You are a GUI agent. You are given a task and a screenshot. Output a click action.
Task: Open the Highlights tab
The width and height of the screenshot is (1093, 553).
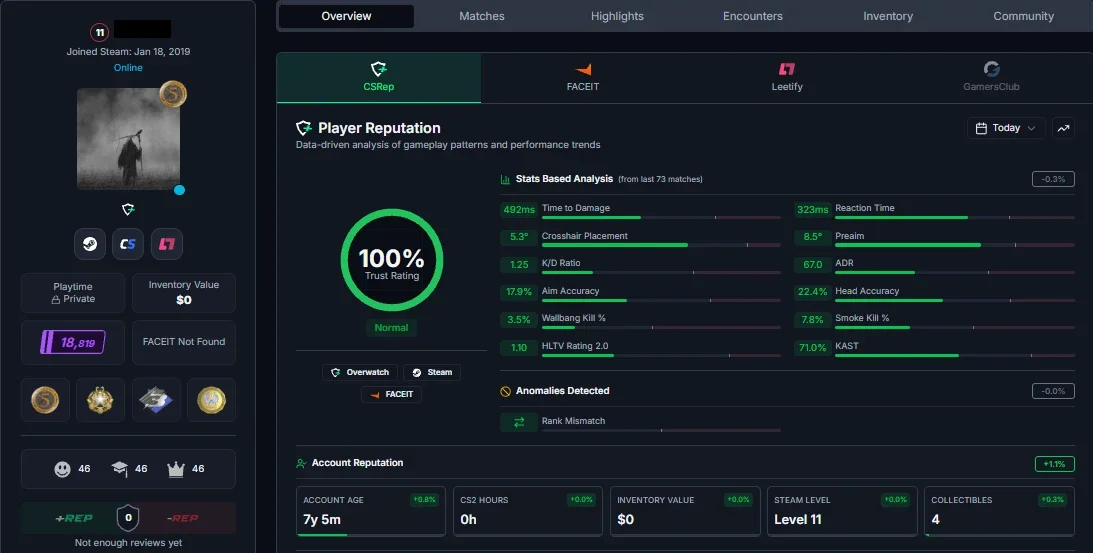(x=617, y=16)
